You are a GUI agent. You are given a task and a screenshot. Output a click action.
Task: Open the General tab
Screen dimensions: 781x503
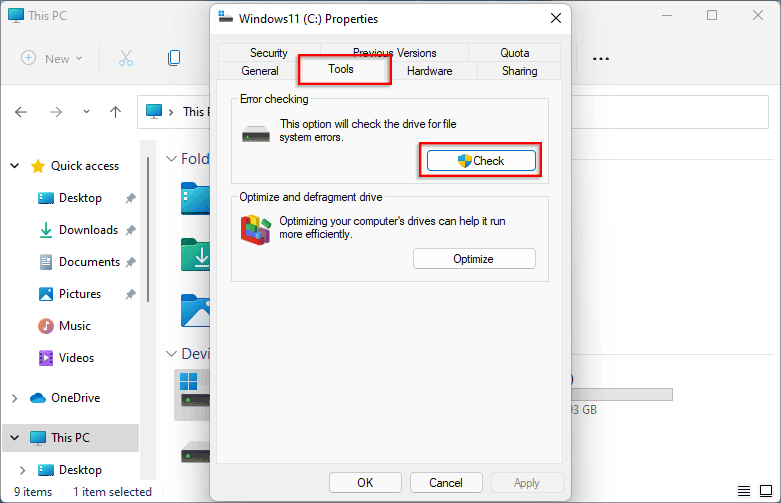(260, 71)
